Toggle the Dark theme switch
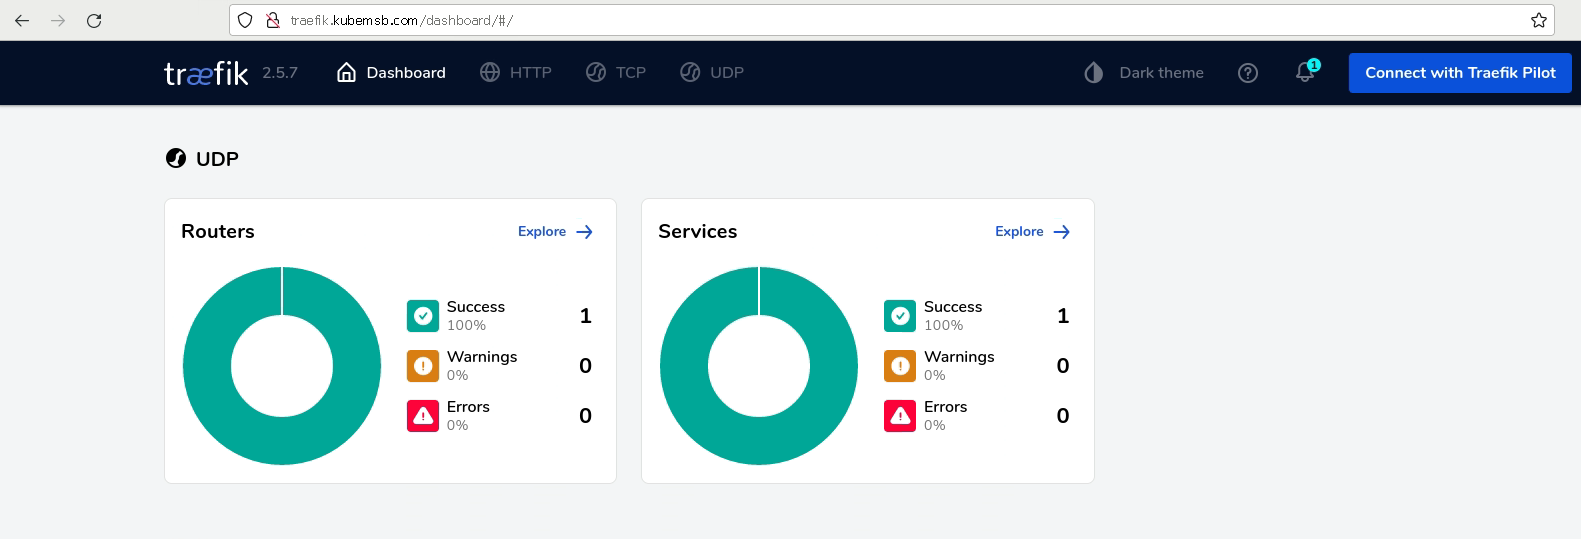This screenshot has width=1581, height=539. click(x=1144, y=73)
